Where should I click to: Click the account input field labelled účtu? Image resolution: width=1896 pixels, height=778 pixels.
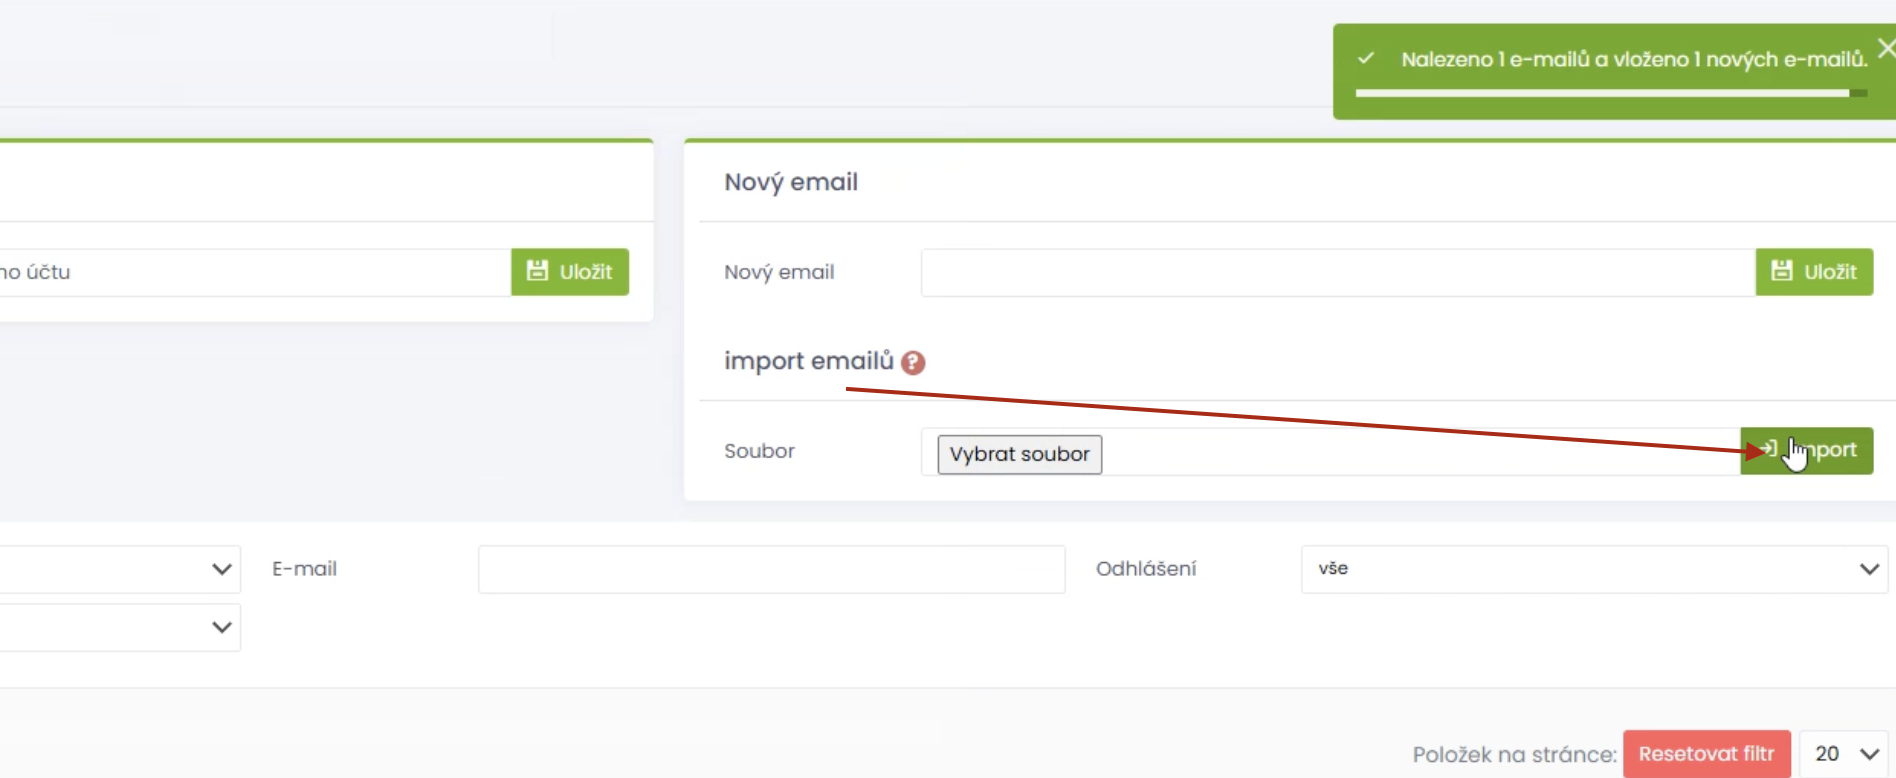click(x=255, y=272)
